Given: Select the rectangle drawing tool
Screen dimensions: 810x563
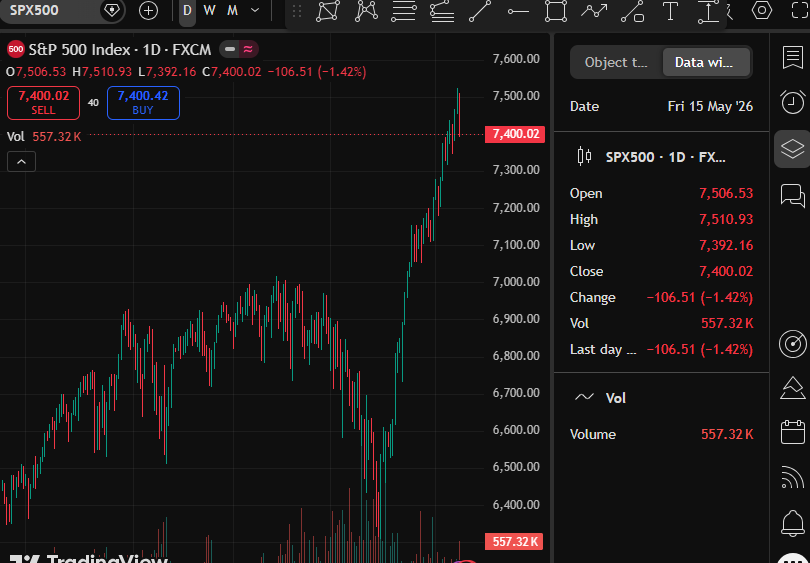Looking at the screenshot, I should (x=556, y=11).
